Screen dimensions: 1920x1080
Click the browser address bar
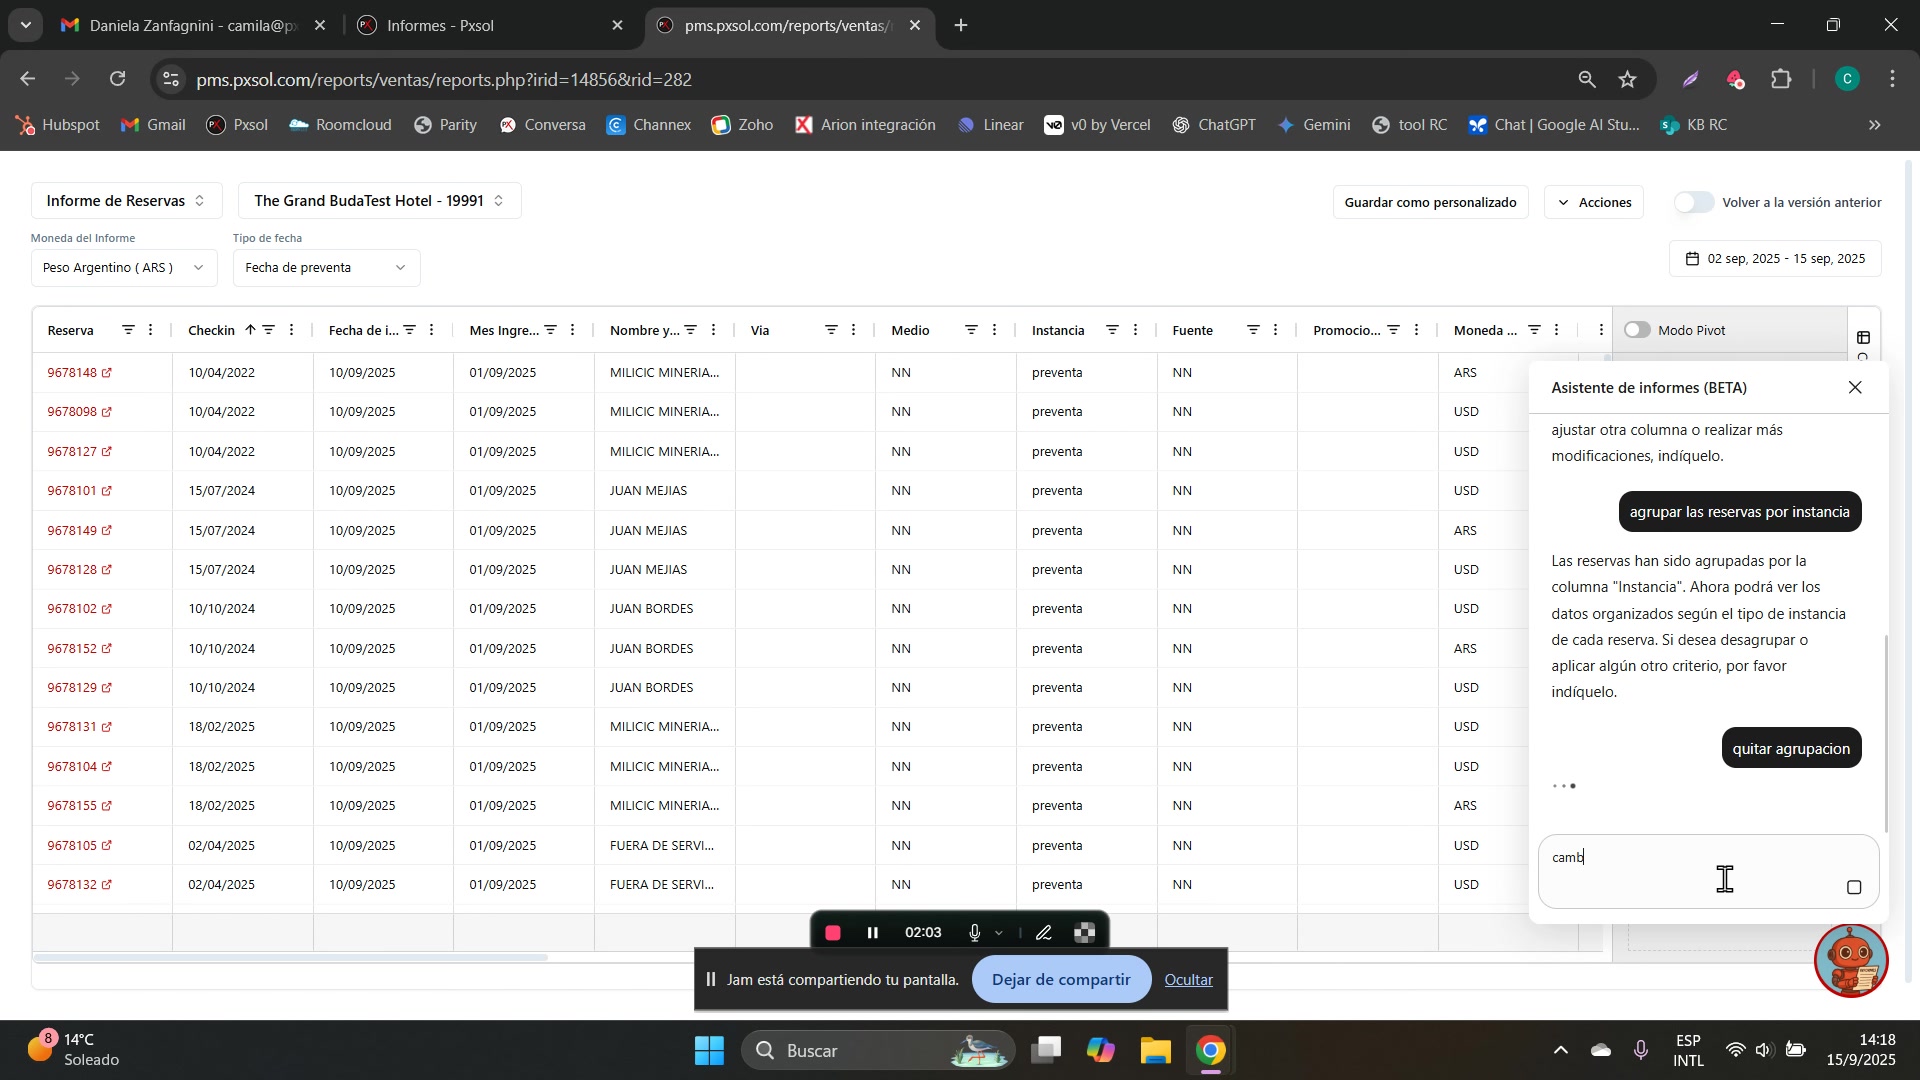(870, 80)
